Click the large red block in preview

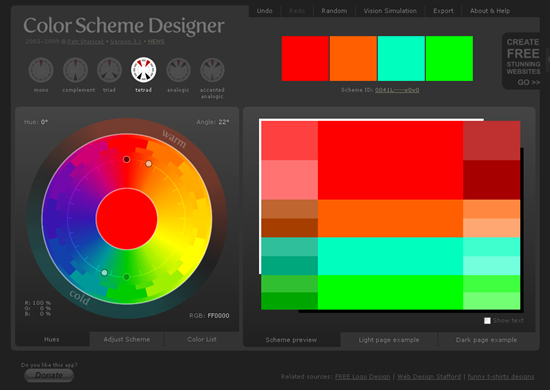390,160
